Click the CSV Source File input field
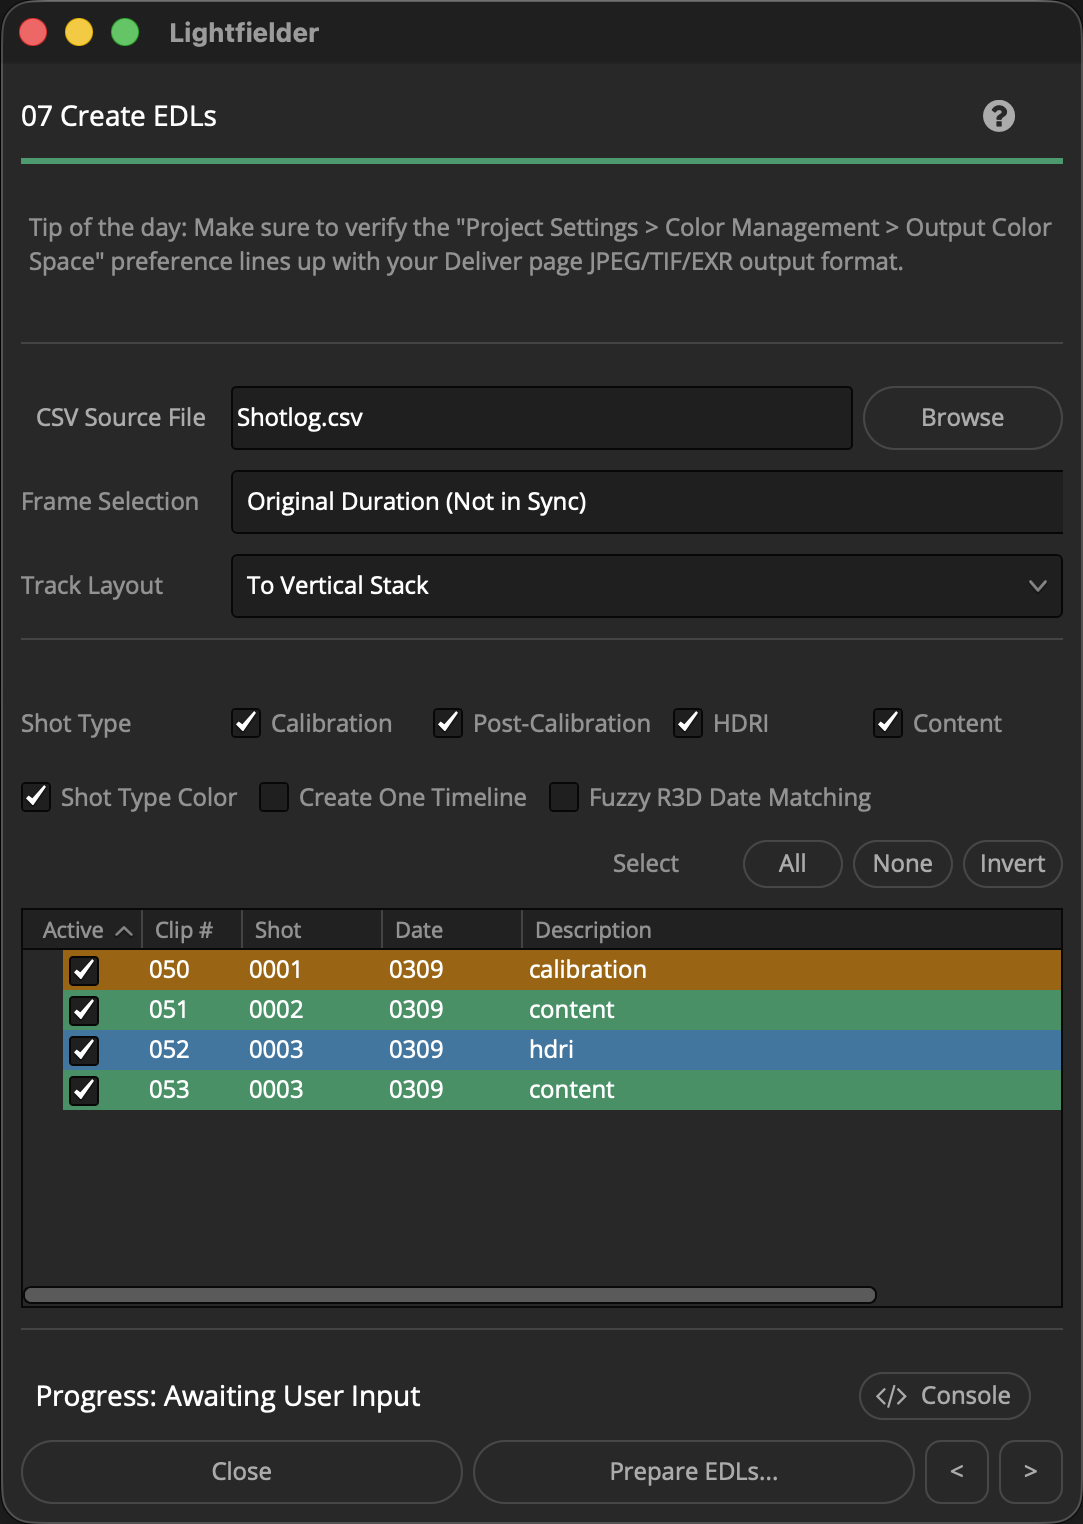This screenshot has width=1083, height=1524. [542, 418]
